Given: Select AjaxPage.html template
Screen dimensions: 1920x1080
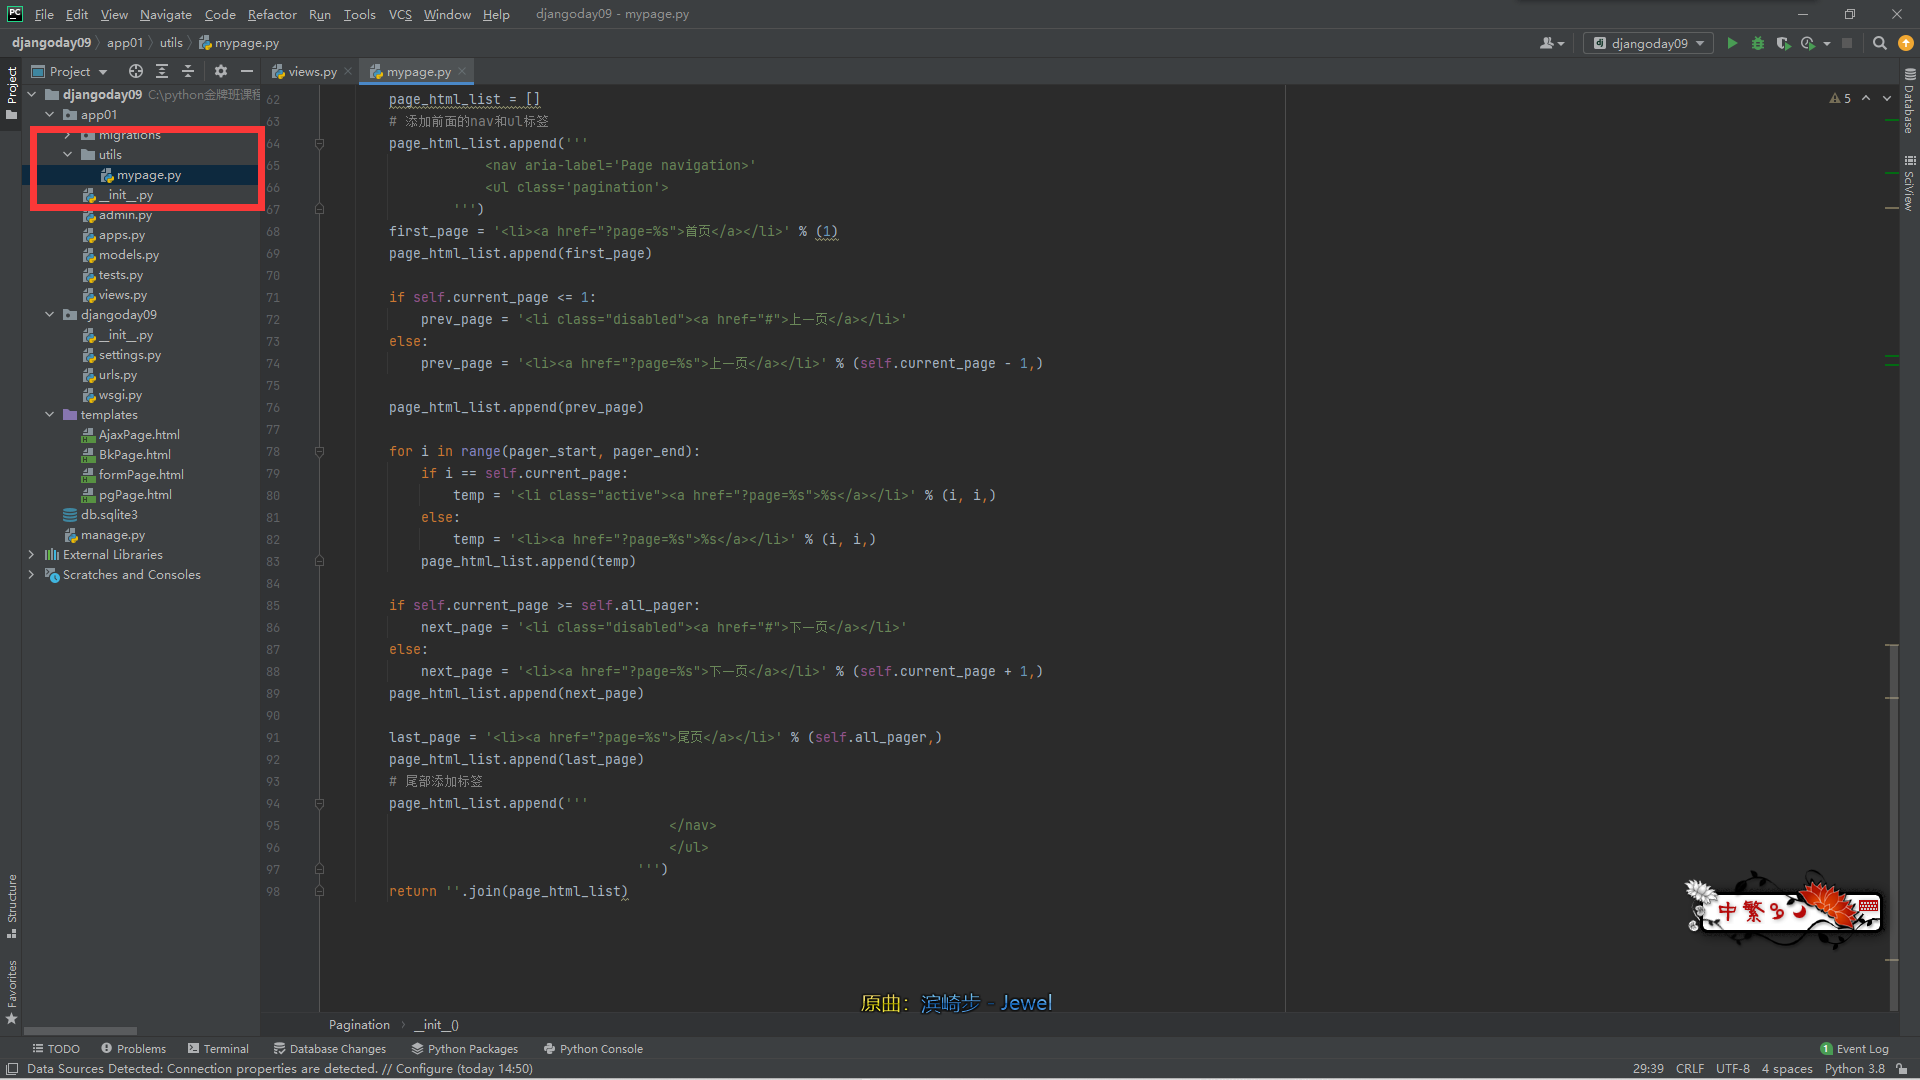Looking at the screenshot, I should [x=139, y=434].
